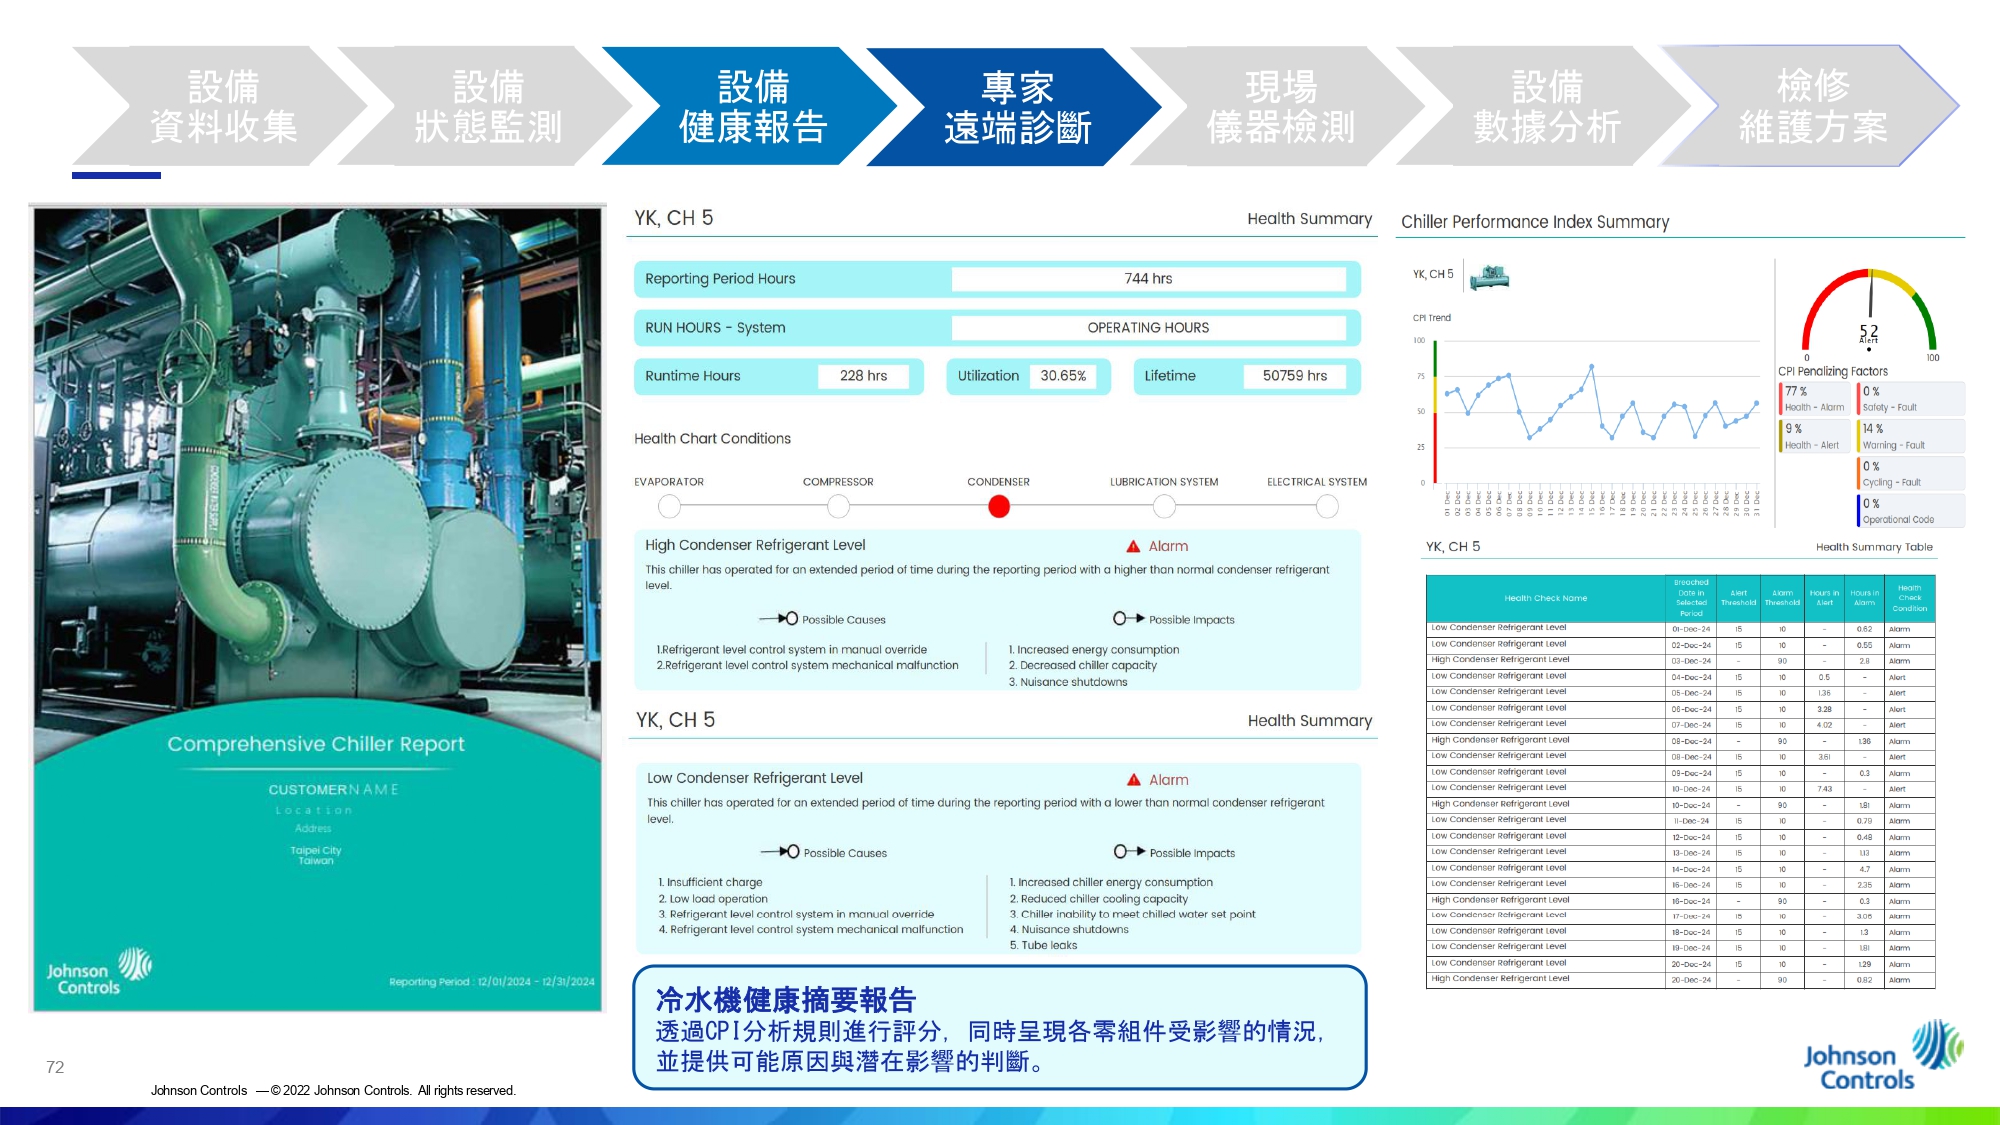Click the Johnson Controls logo at bottom right
The width and height of the screenshot is (2000, 1125).
[1882, 1058]
